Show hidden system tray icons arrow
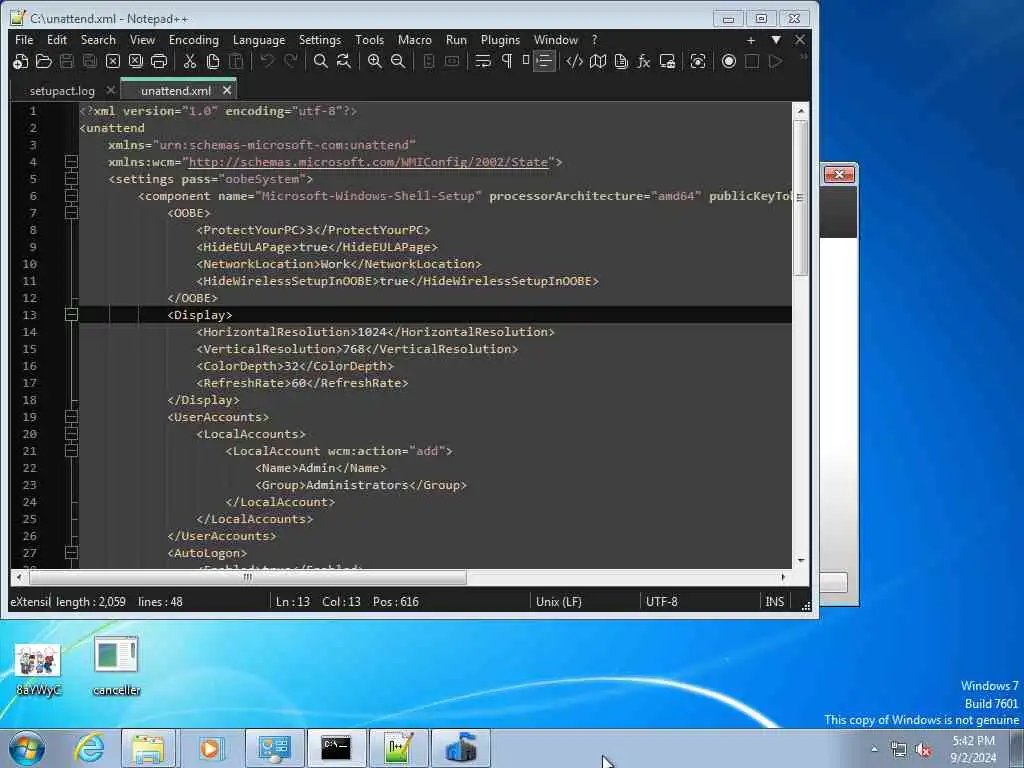 click(x=874, y=749)
